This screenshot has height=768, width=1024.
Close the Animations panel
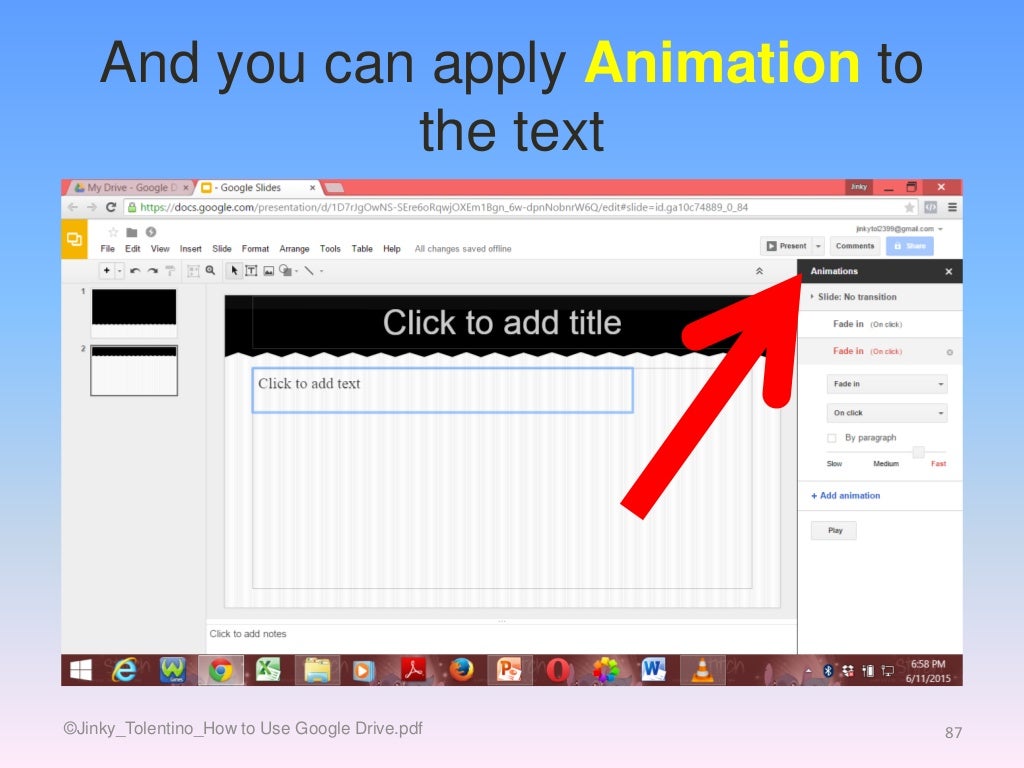[949, 272]
